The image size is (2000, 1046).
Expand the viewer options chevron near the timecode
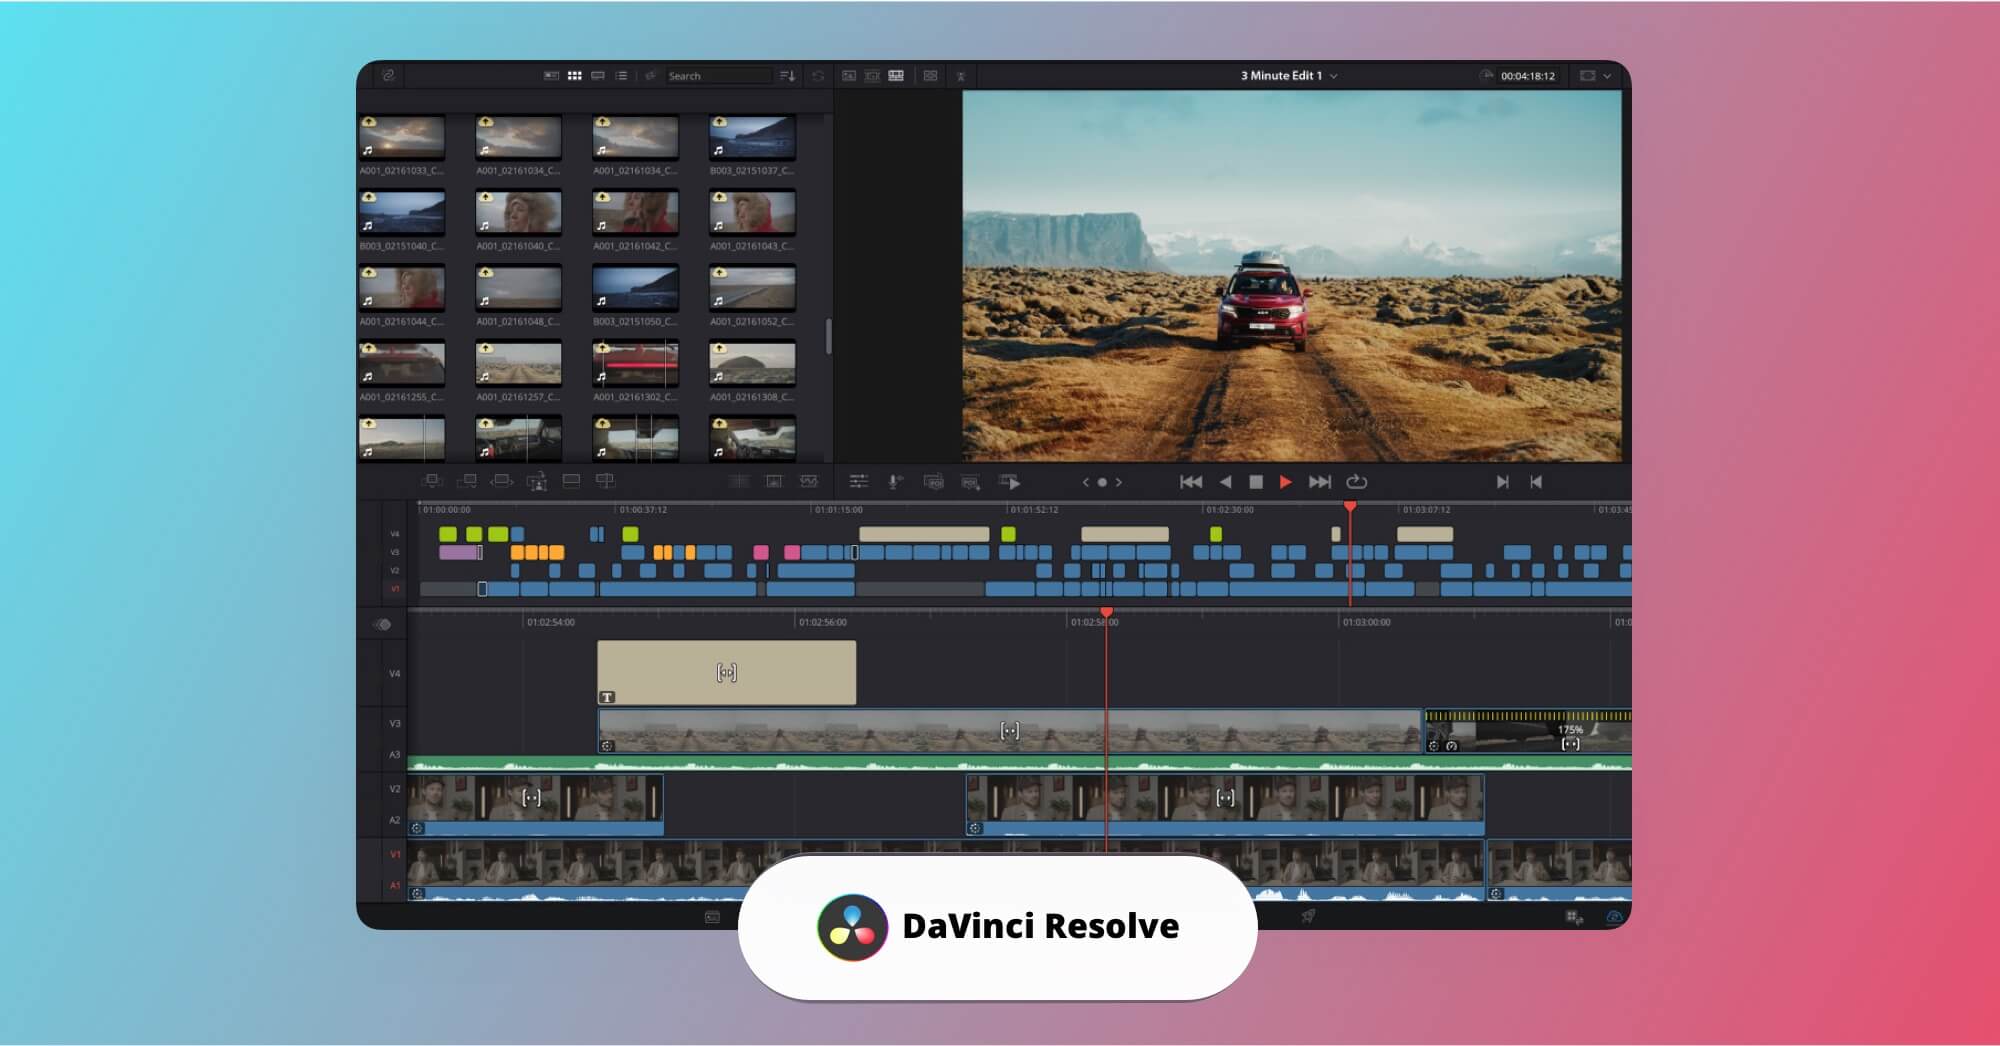pos(1608,75)
